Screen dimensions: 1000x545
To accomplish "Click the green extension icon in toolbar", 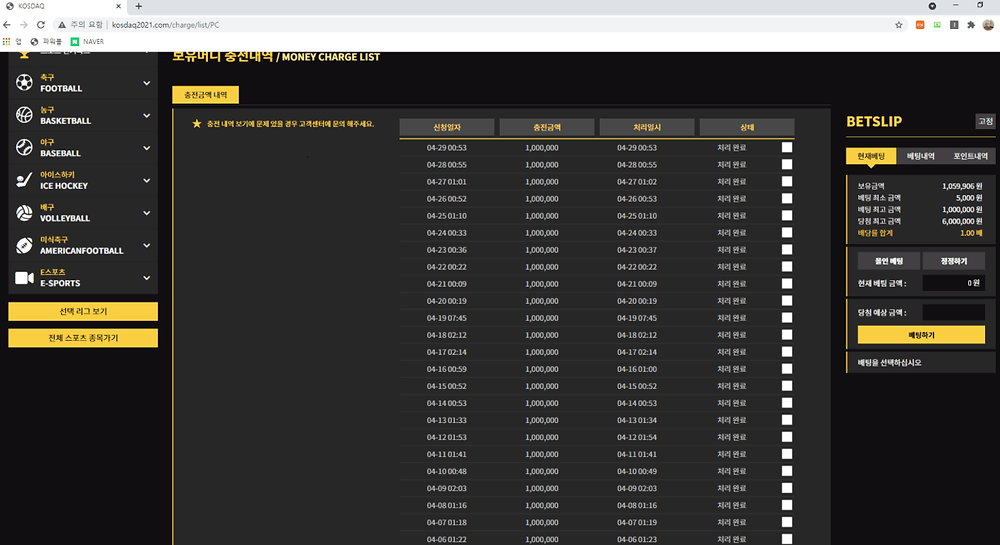I will click(x=937, y=25).
